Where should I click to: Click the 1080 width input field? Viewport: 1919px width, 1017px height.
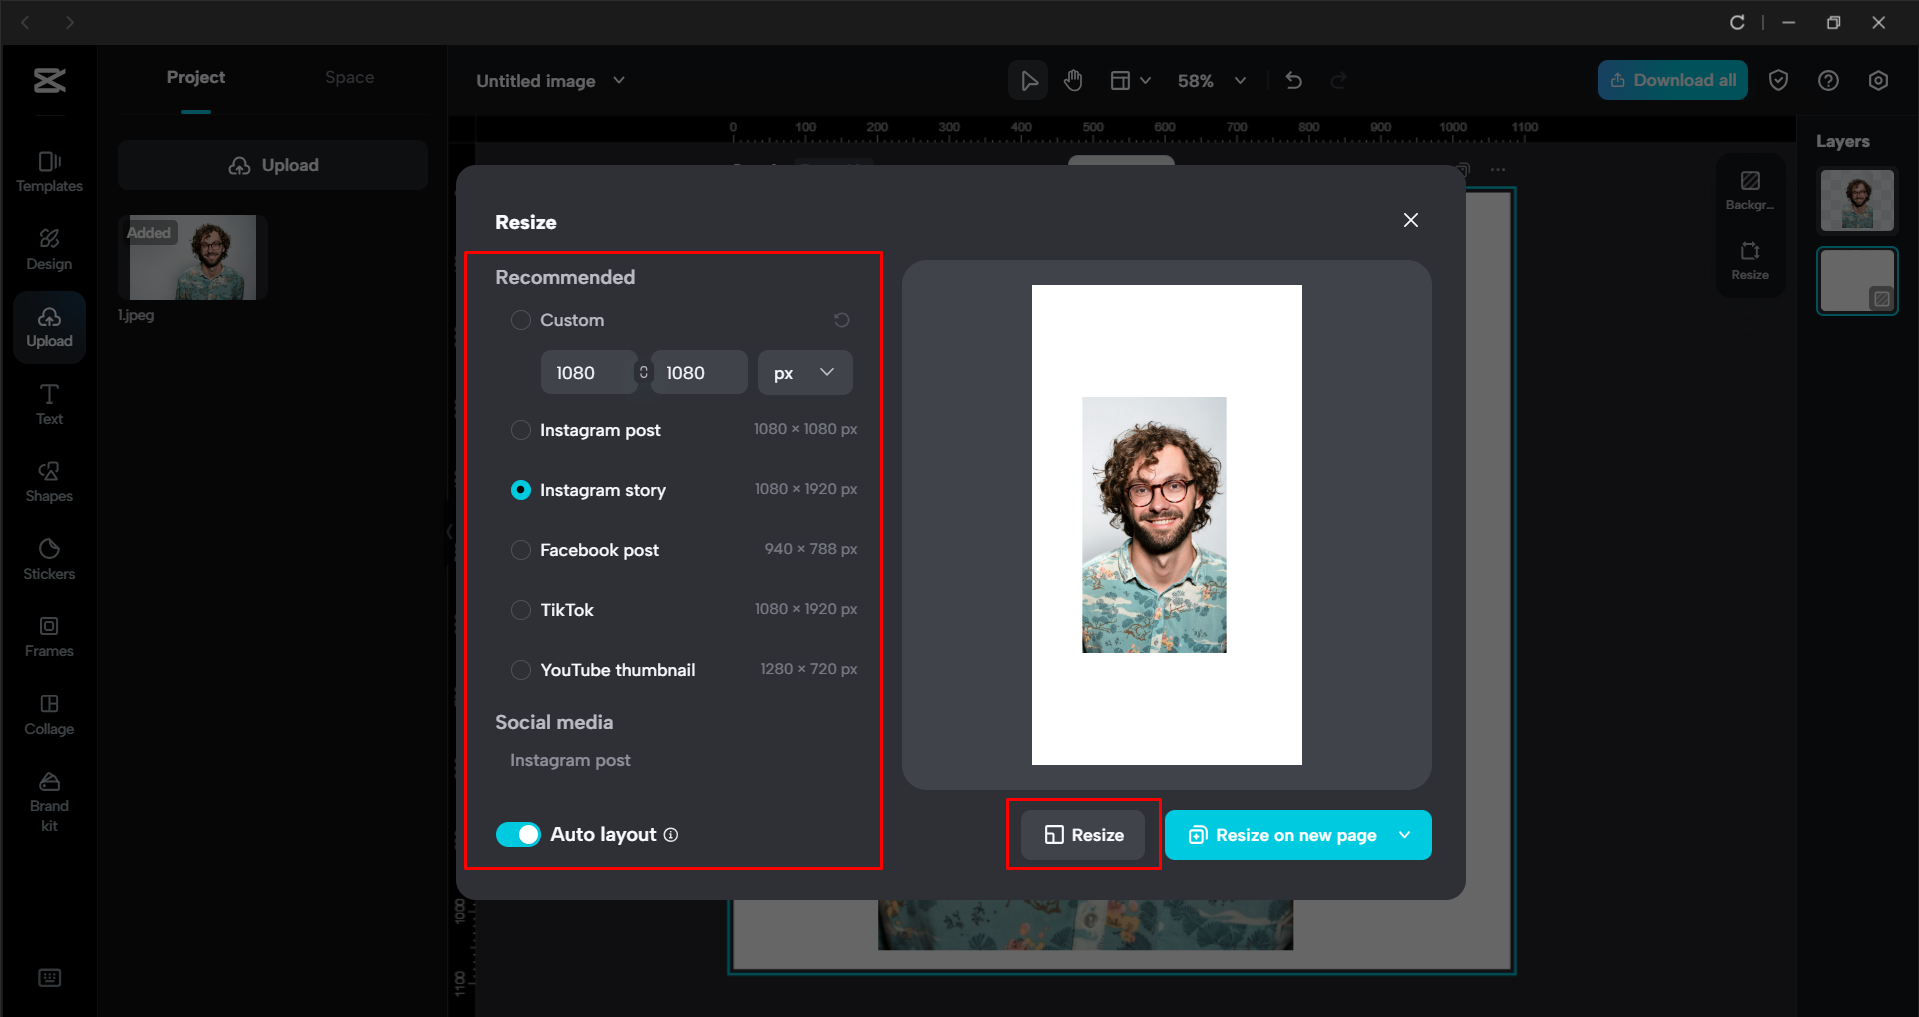589,372
